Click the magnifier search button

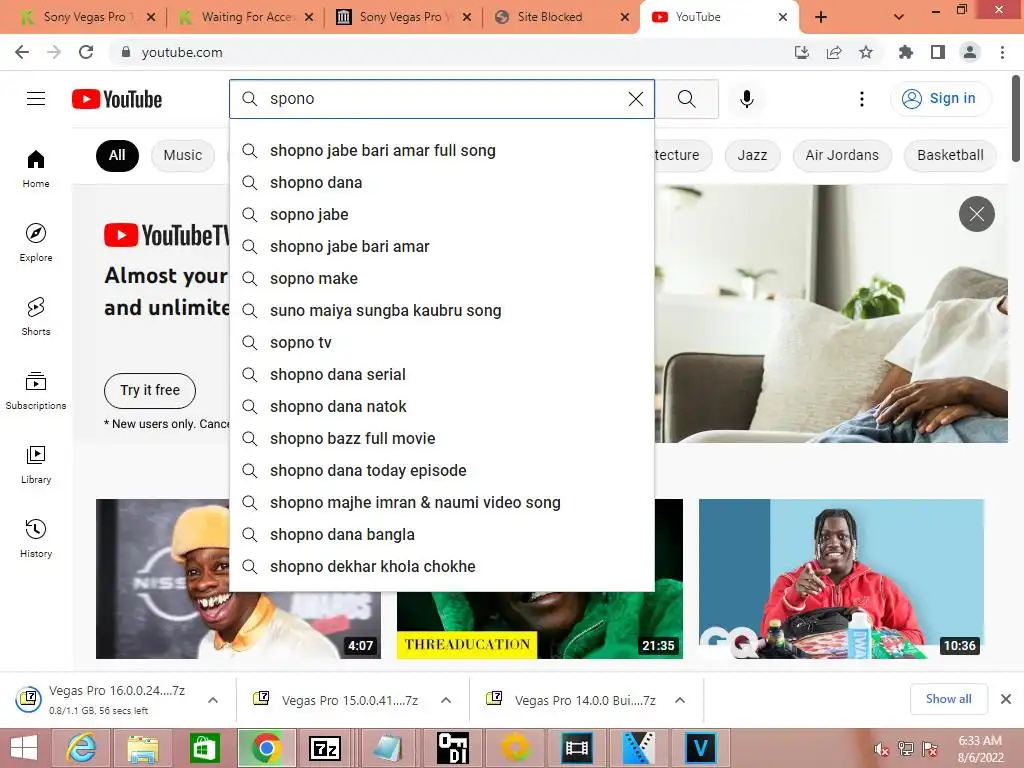point(686,99)
